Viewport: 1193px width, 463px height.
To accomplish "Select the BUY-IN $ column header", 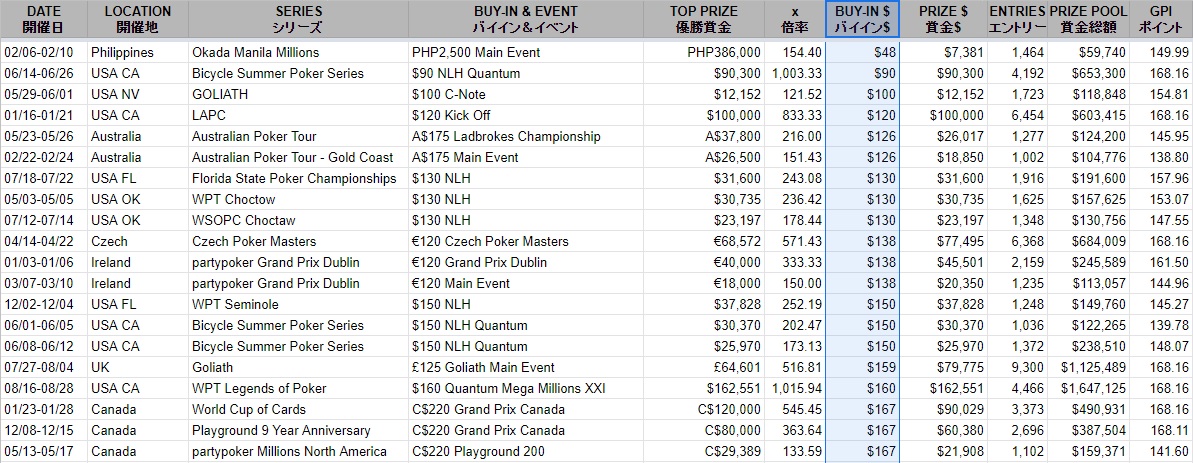I will [863, 19].
